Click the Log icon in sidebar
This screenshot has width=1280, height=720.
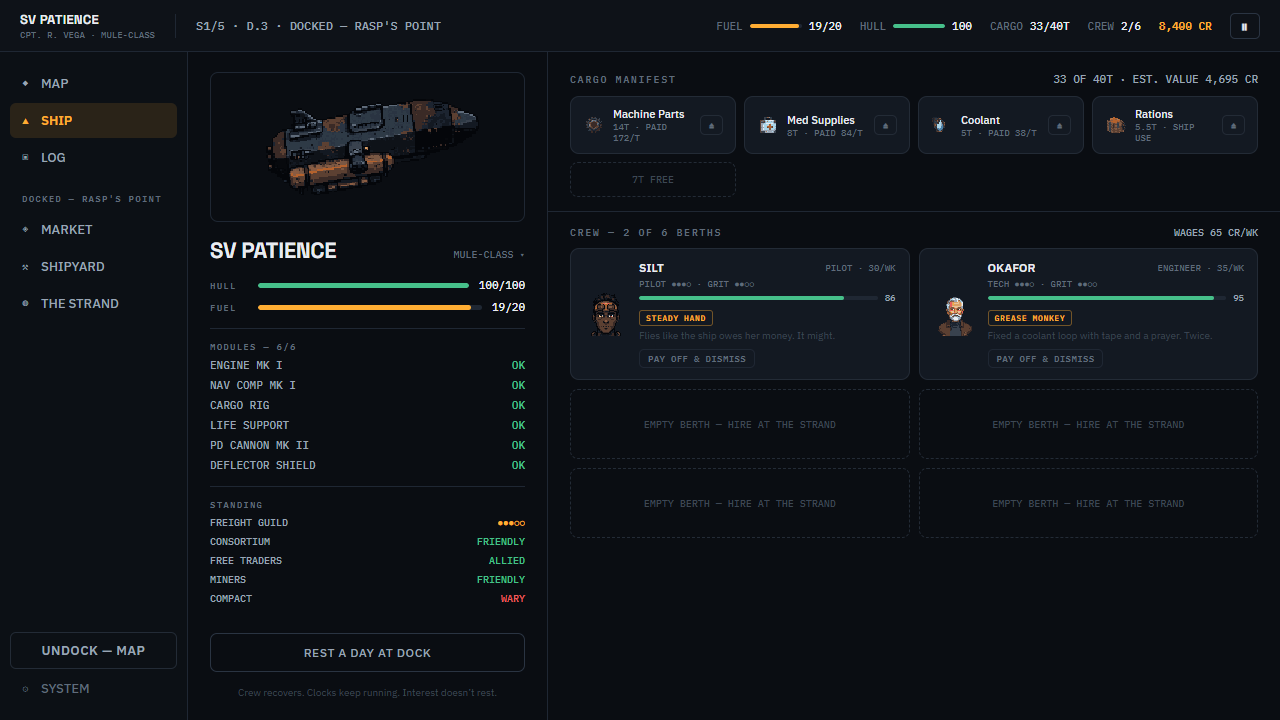[x=25, y=158]
